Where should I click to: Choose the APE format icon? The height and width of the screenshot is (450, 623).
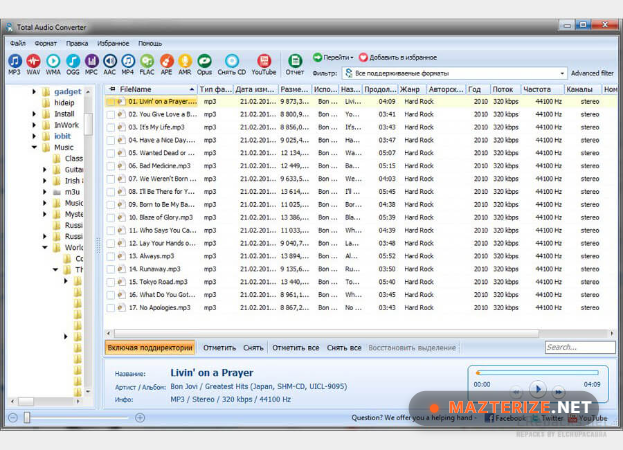pyautogui.click(x=166, y=64)
